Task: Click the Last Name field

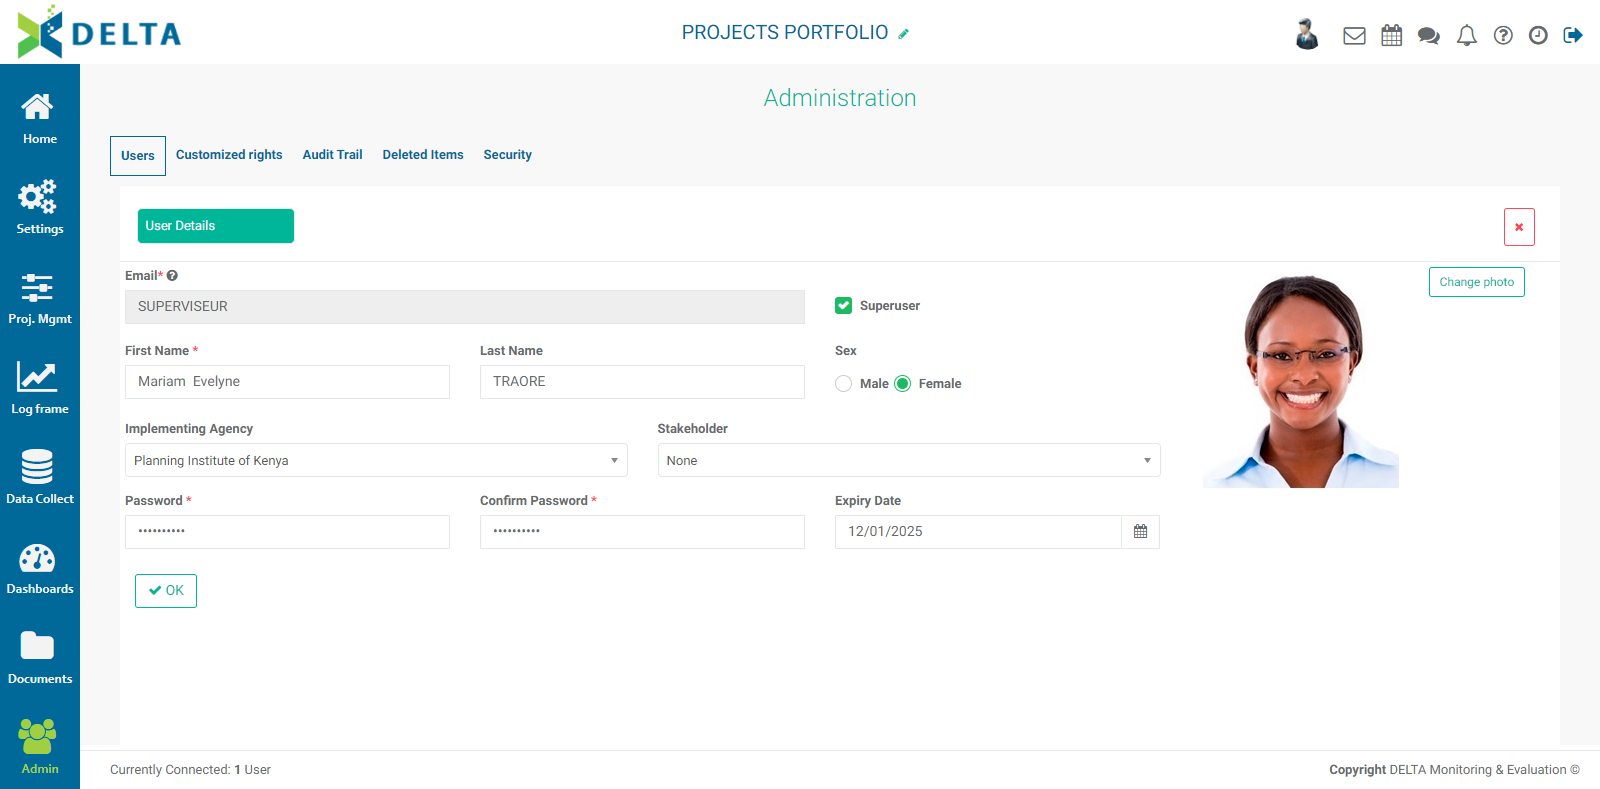Action: (x=642, y=382)
